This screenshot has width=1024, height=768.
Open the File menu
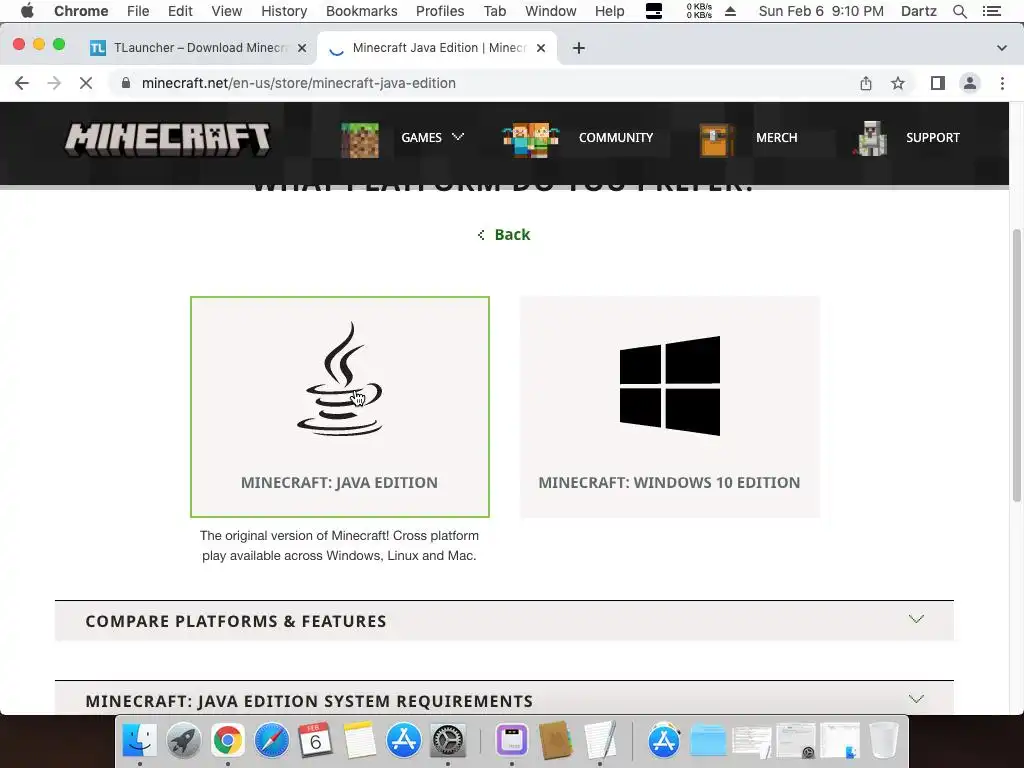[x=138, y=11]
